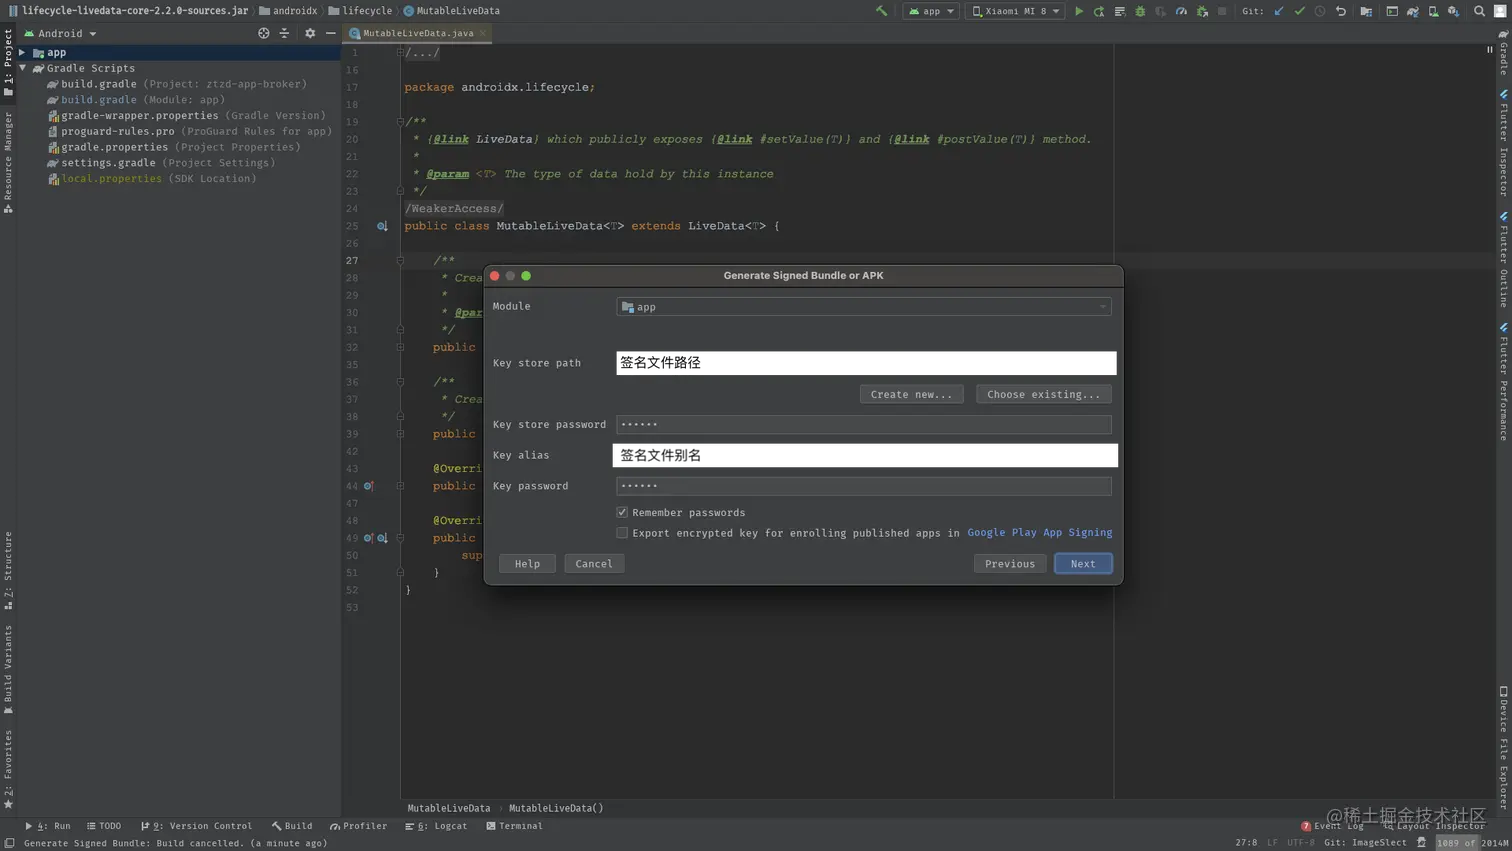Open the Profile app gauge icon
The image size is (1512, 851).
pyautogui.click(x=1181, y=11)
